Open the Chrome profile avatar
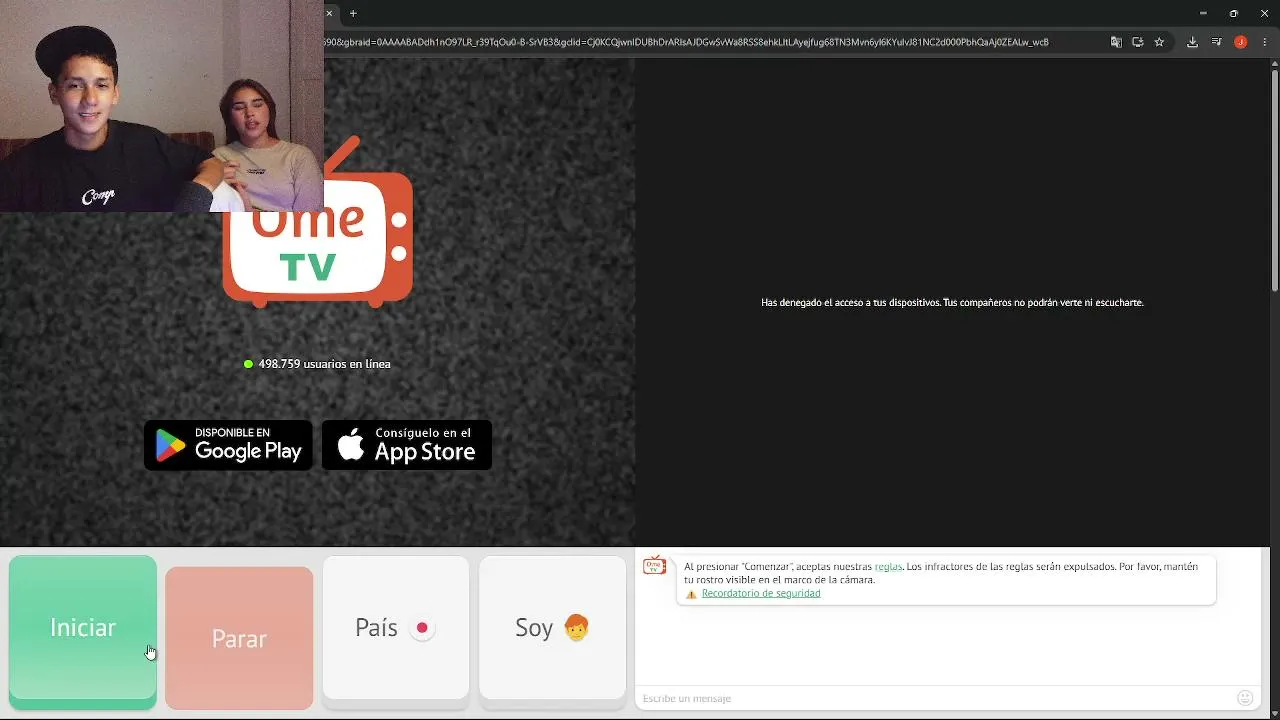 (x=1241, y=42)
